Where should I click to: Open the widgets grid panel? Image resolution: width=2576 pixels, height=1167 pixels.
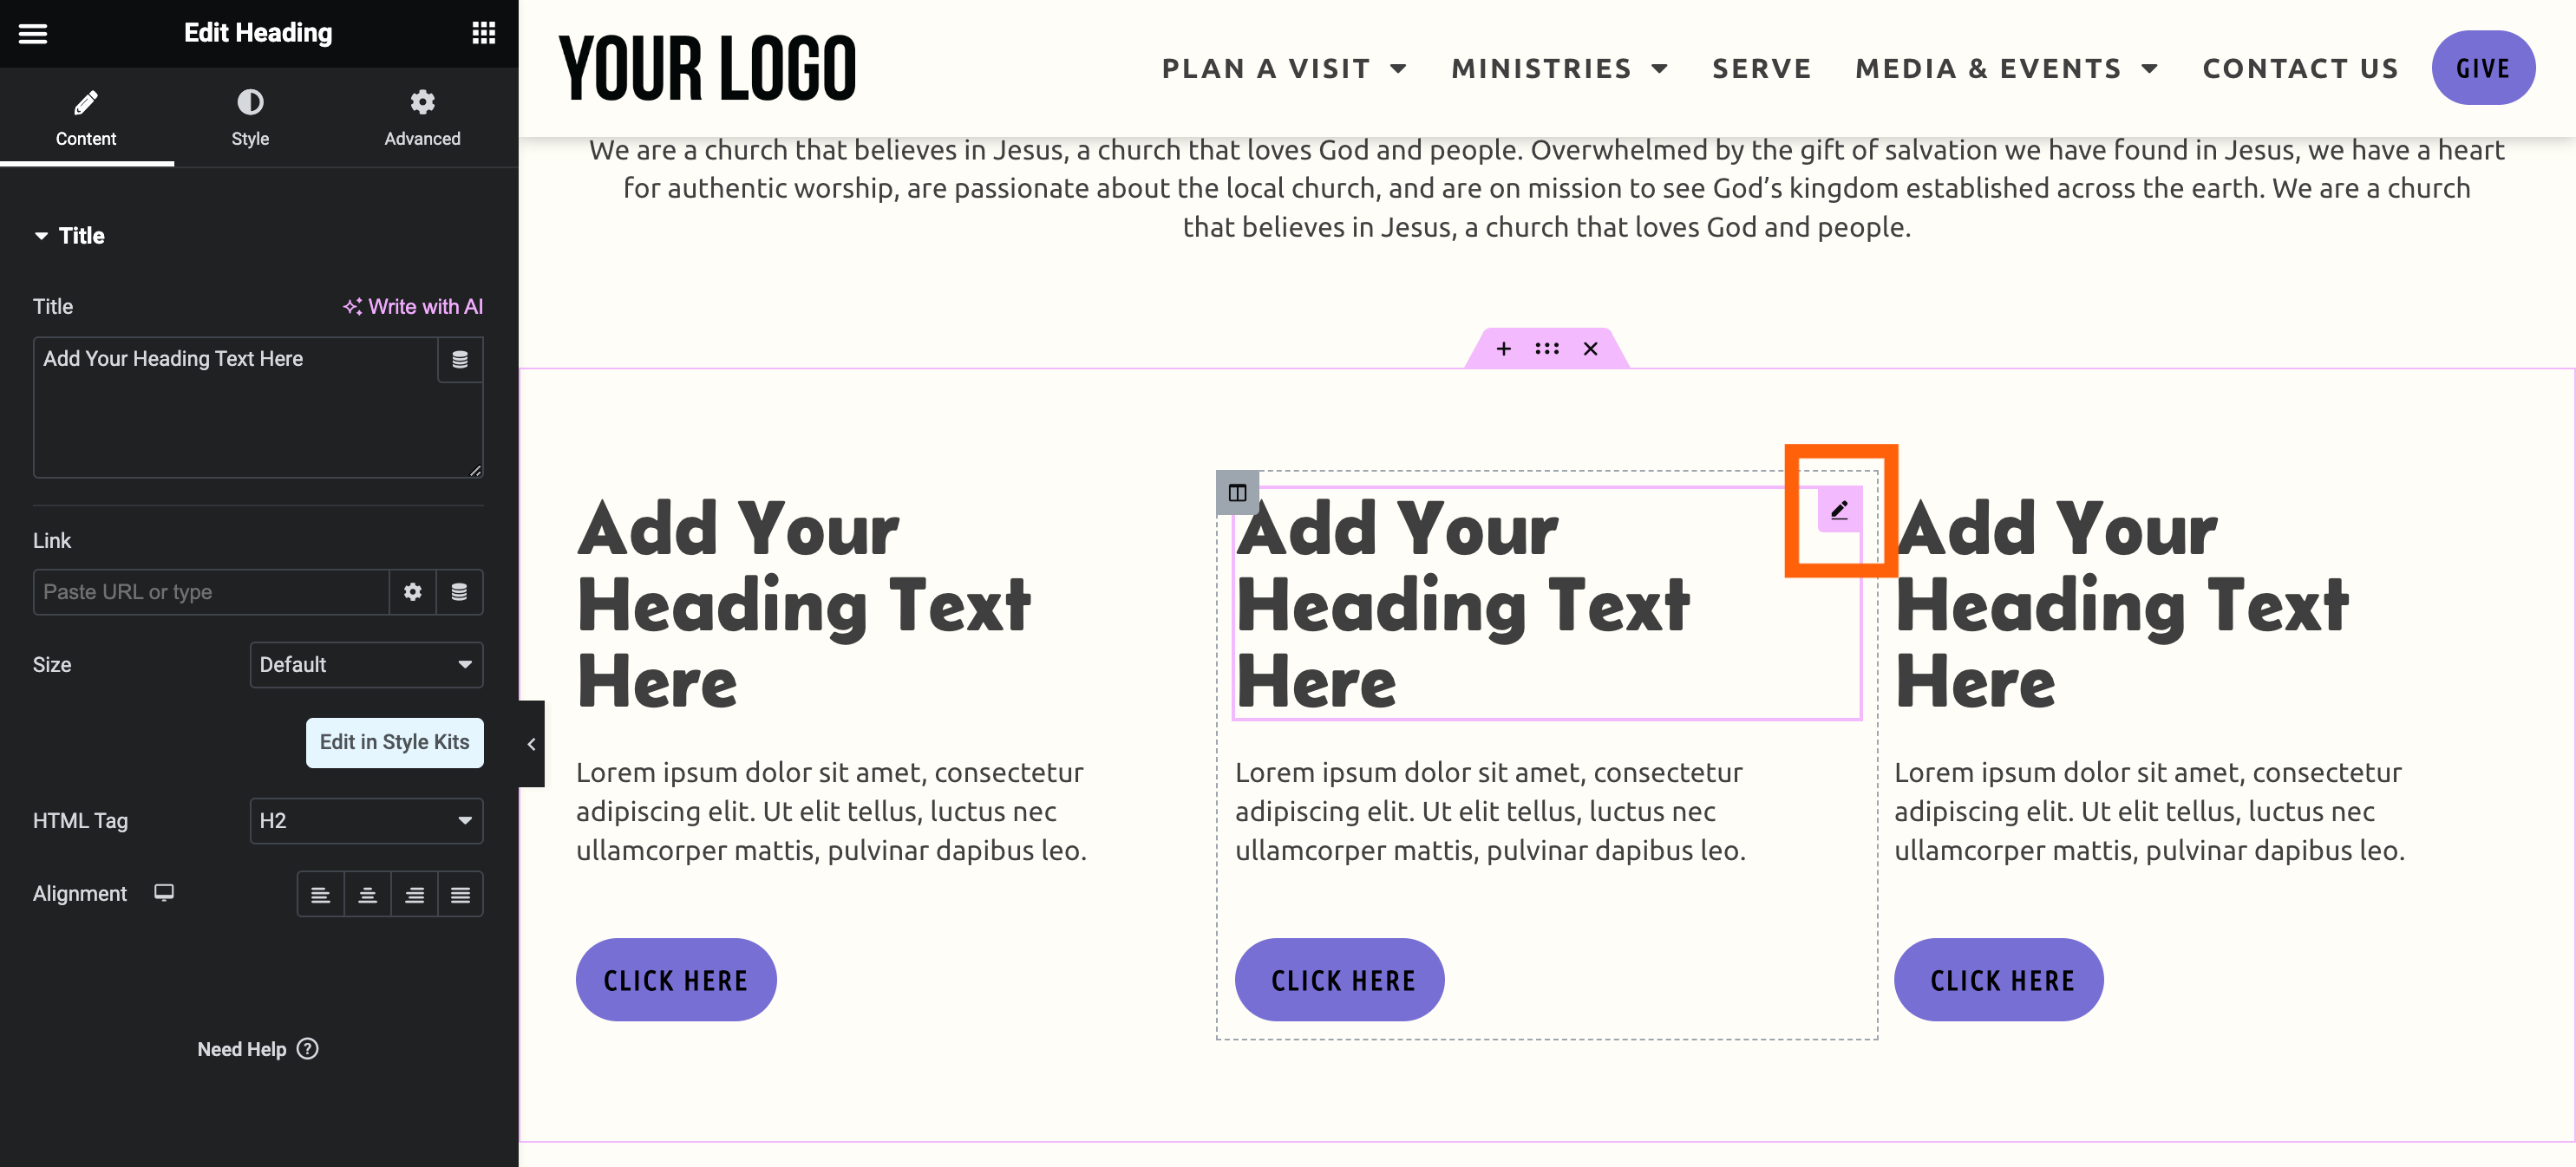click(484, 34)
